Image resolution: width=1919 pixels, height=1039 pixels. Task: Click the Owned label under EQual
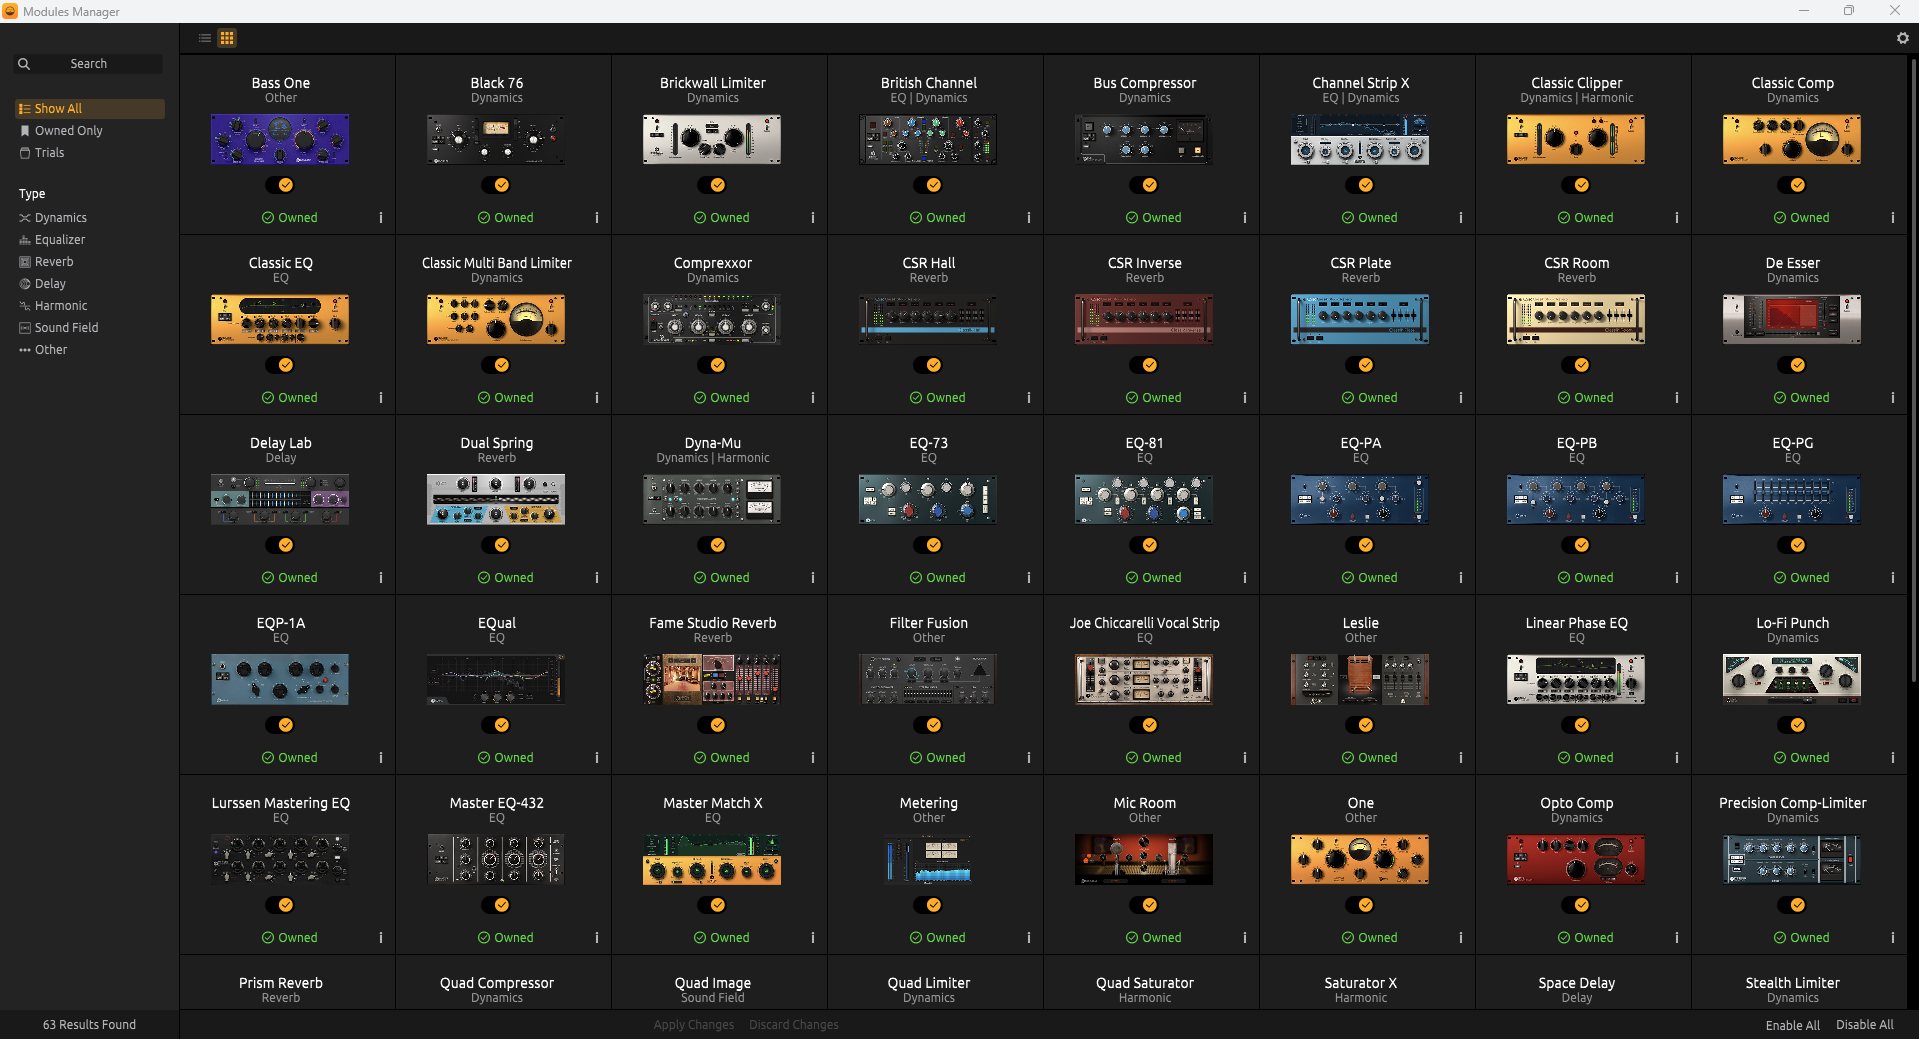coord(505,757)
